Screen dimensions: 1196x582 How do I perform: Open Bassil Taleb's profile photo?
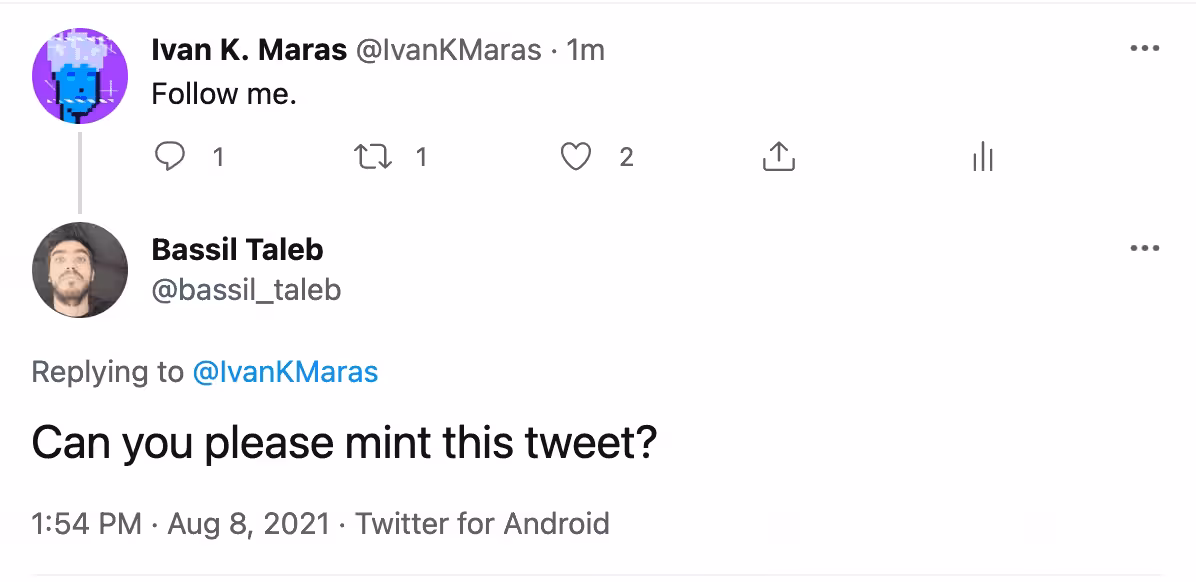coord(79,269)
